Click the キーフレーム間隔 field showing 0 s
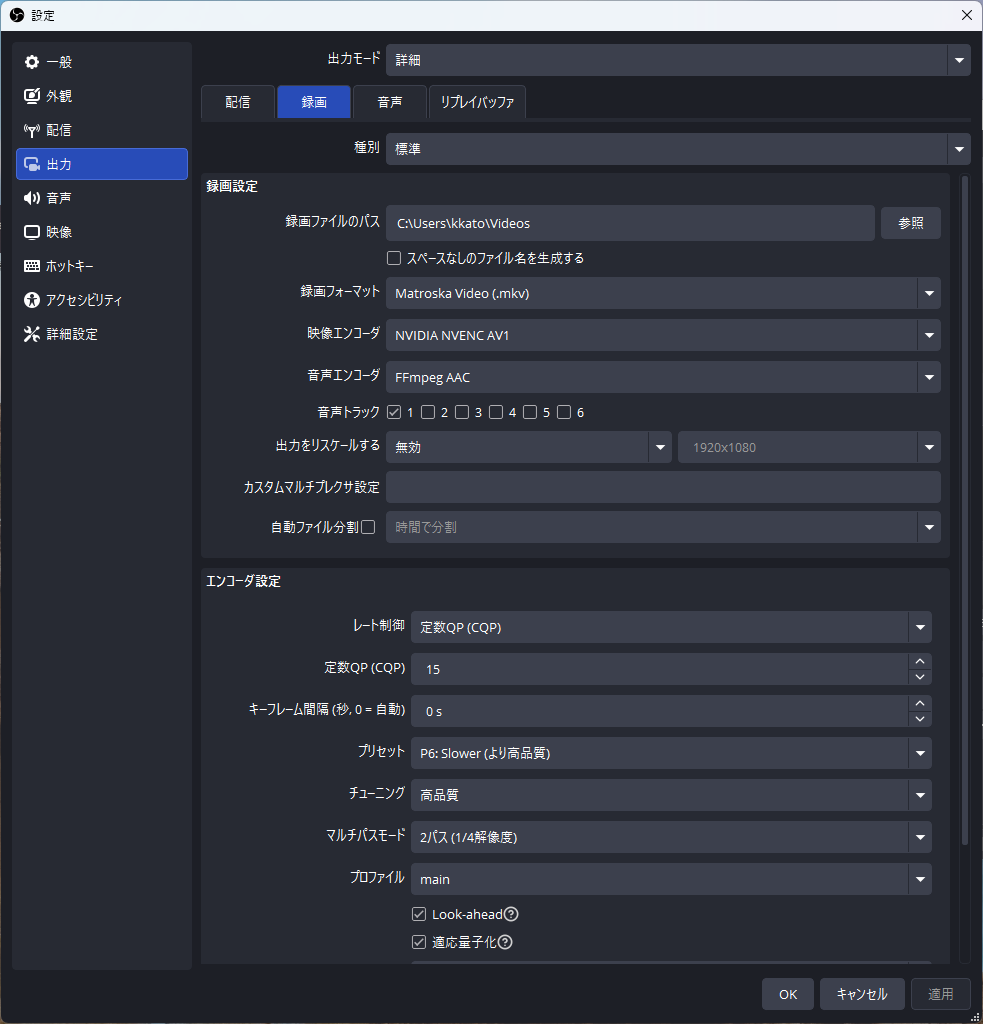The image size is (983, 1024). click(x=660, y=711)
